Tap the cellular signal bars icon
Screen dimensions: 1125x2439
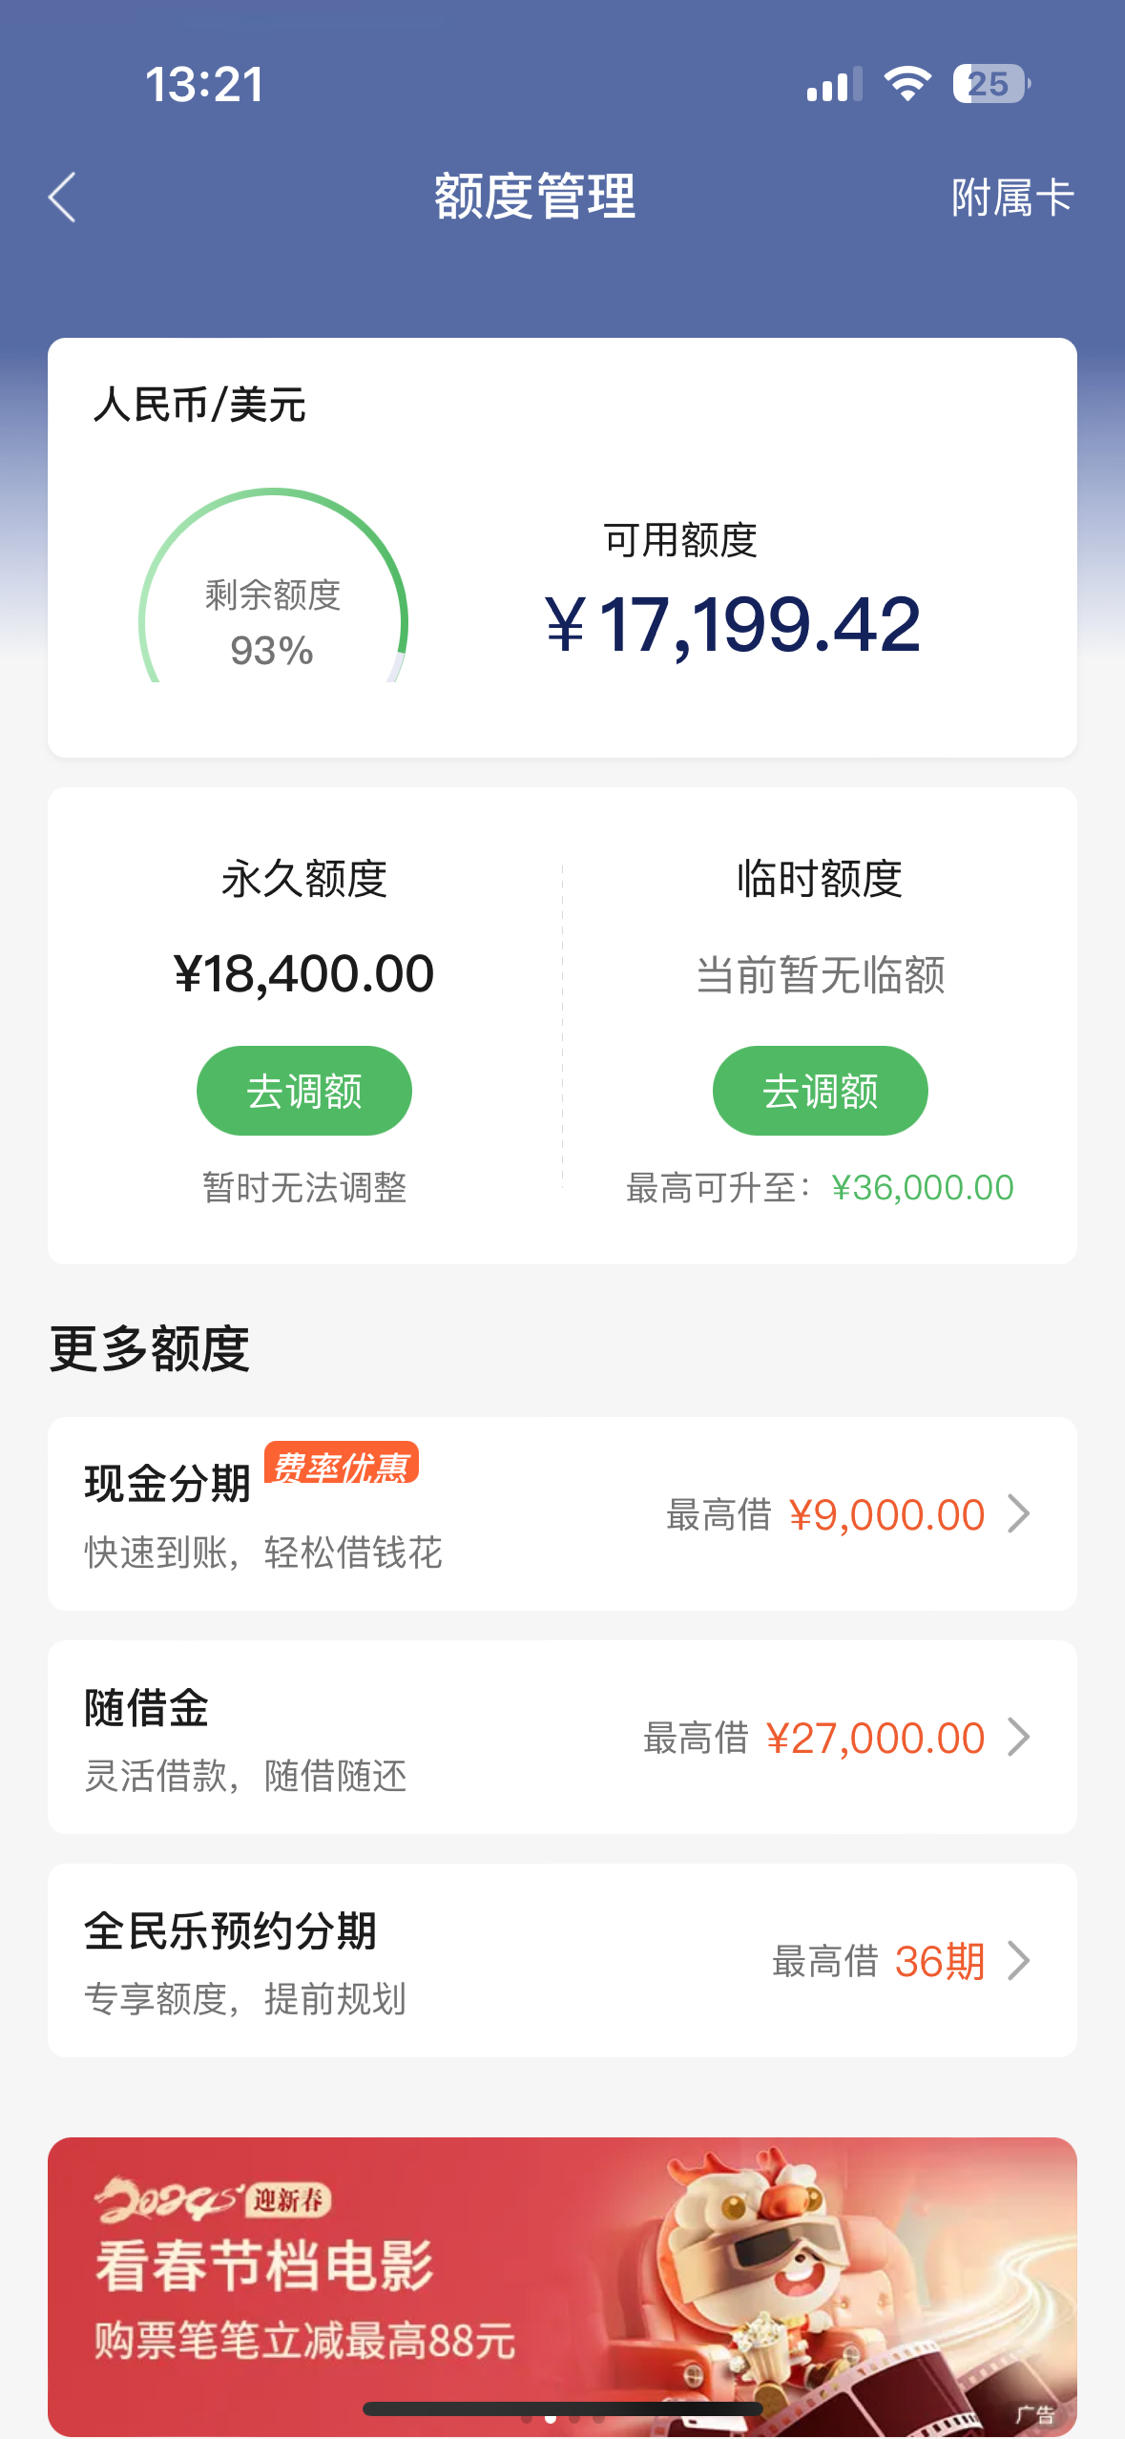tap(835, 84)
